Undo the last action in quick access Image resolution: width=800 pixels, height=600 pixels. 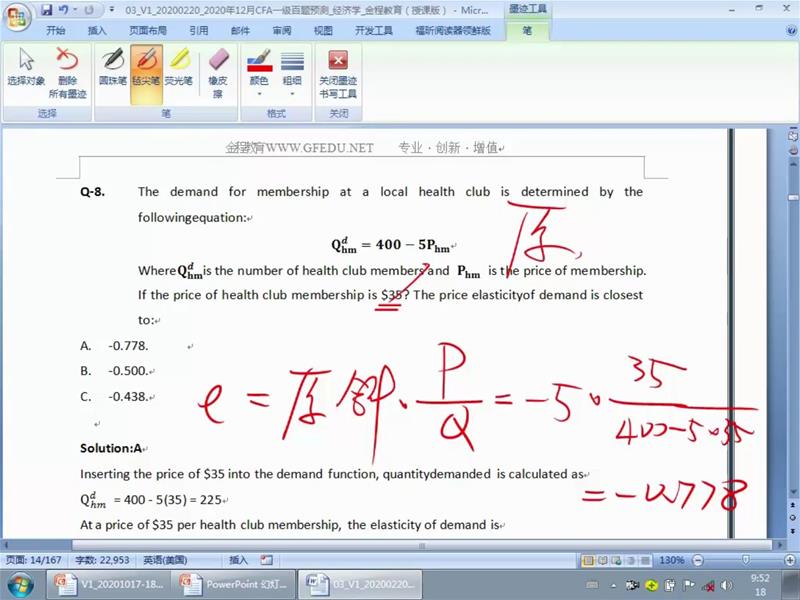tap(64, 10)
